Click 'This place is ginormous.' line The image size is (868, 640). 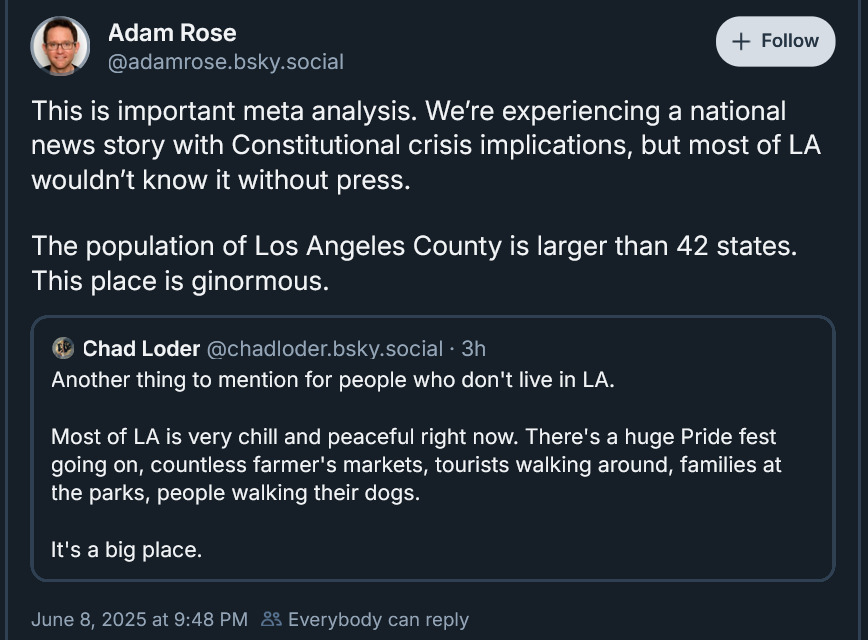[x=180, y=281]
